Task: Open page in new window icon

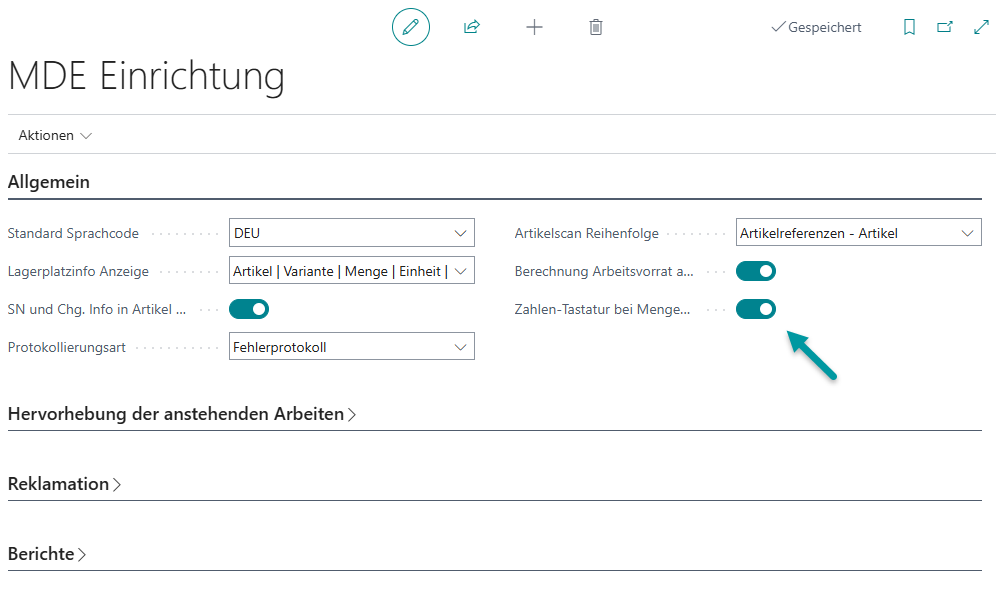Action: [945, 27]
